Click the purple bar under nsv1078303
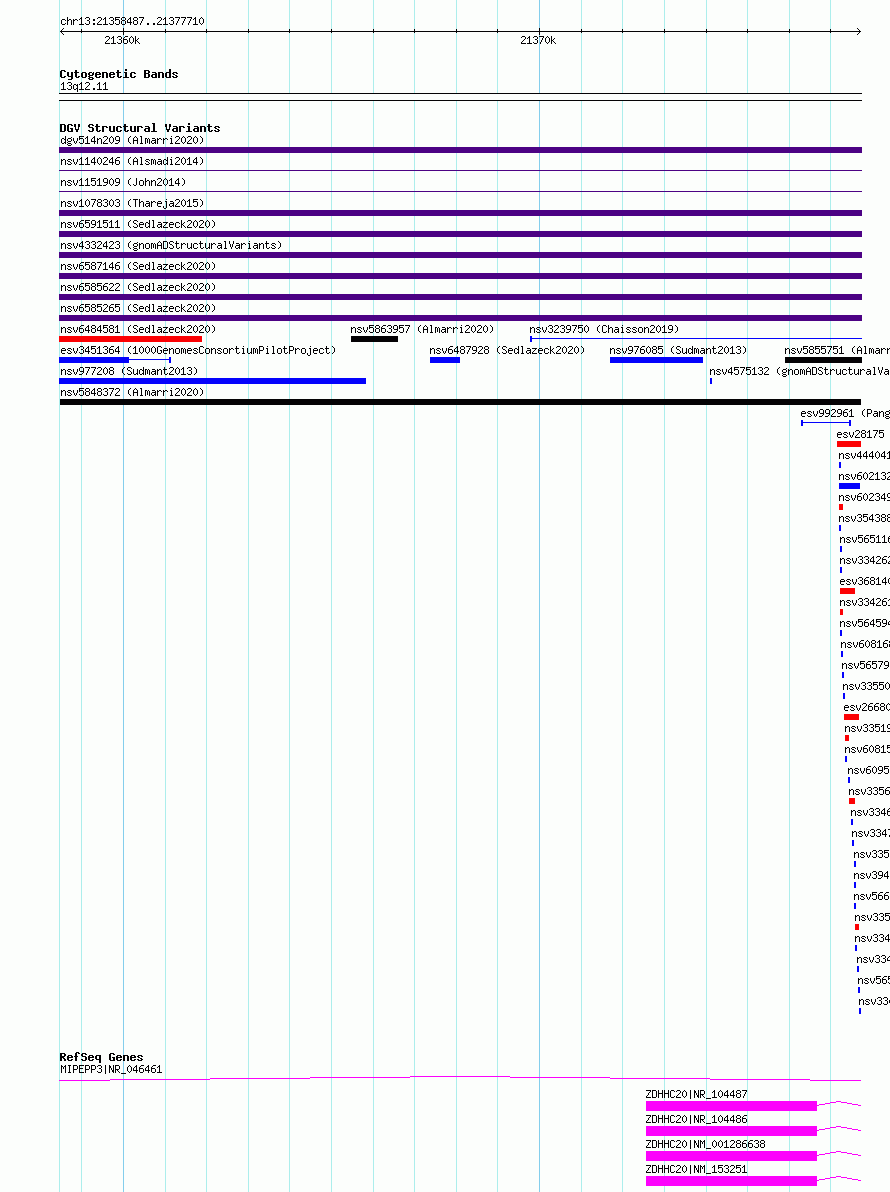This screenshot has width=890, height=1192. coord(461,214)
